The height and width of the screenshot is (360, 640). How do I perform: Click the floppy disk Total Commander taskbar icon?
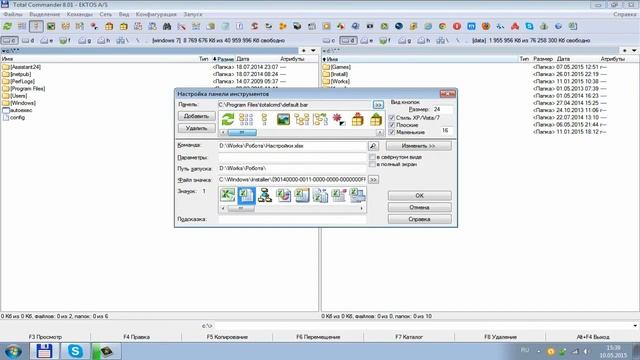[44, 351]
